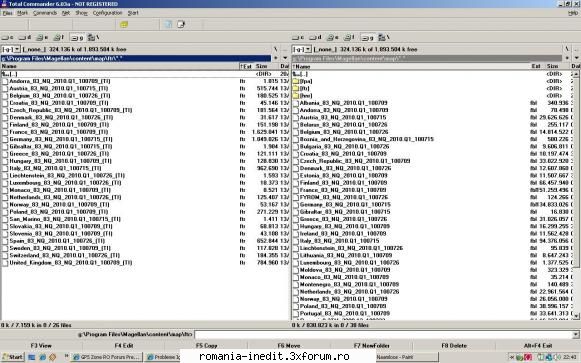This screenshot has height=363, width=581.
Task: Select drive g button in right panel
Action: [x=367, y=37]
